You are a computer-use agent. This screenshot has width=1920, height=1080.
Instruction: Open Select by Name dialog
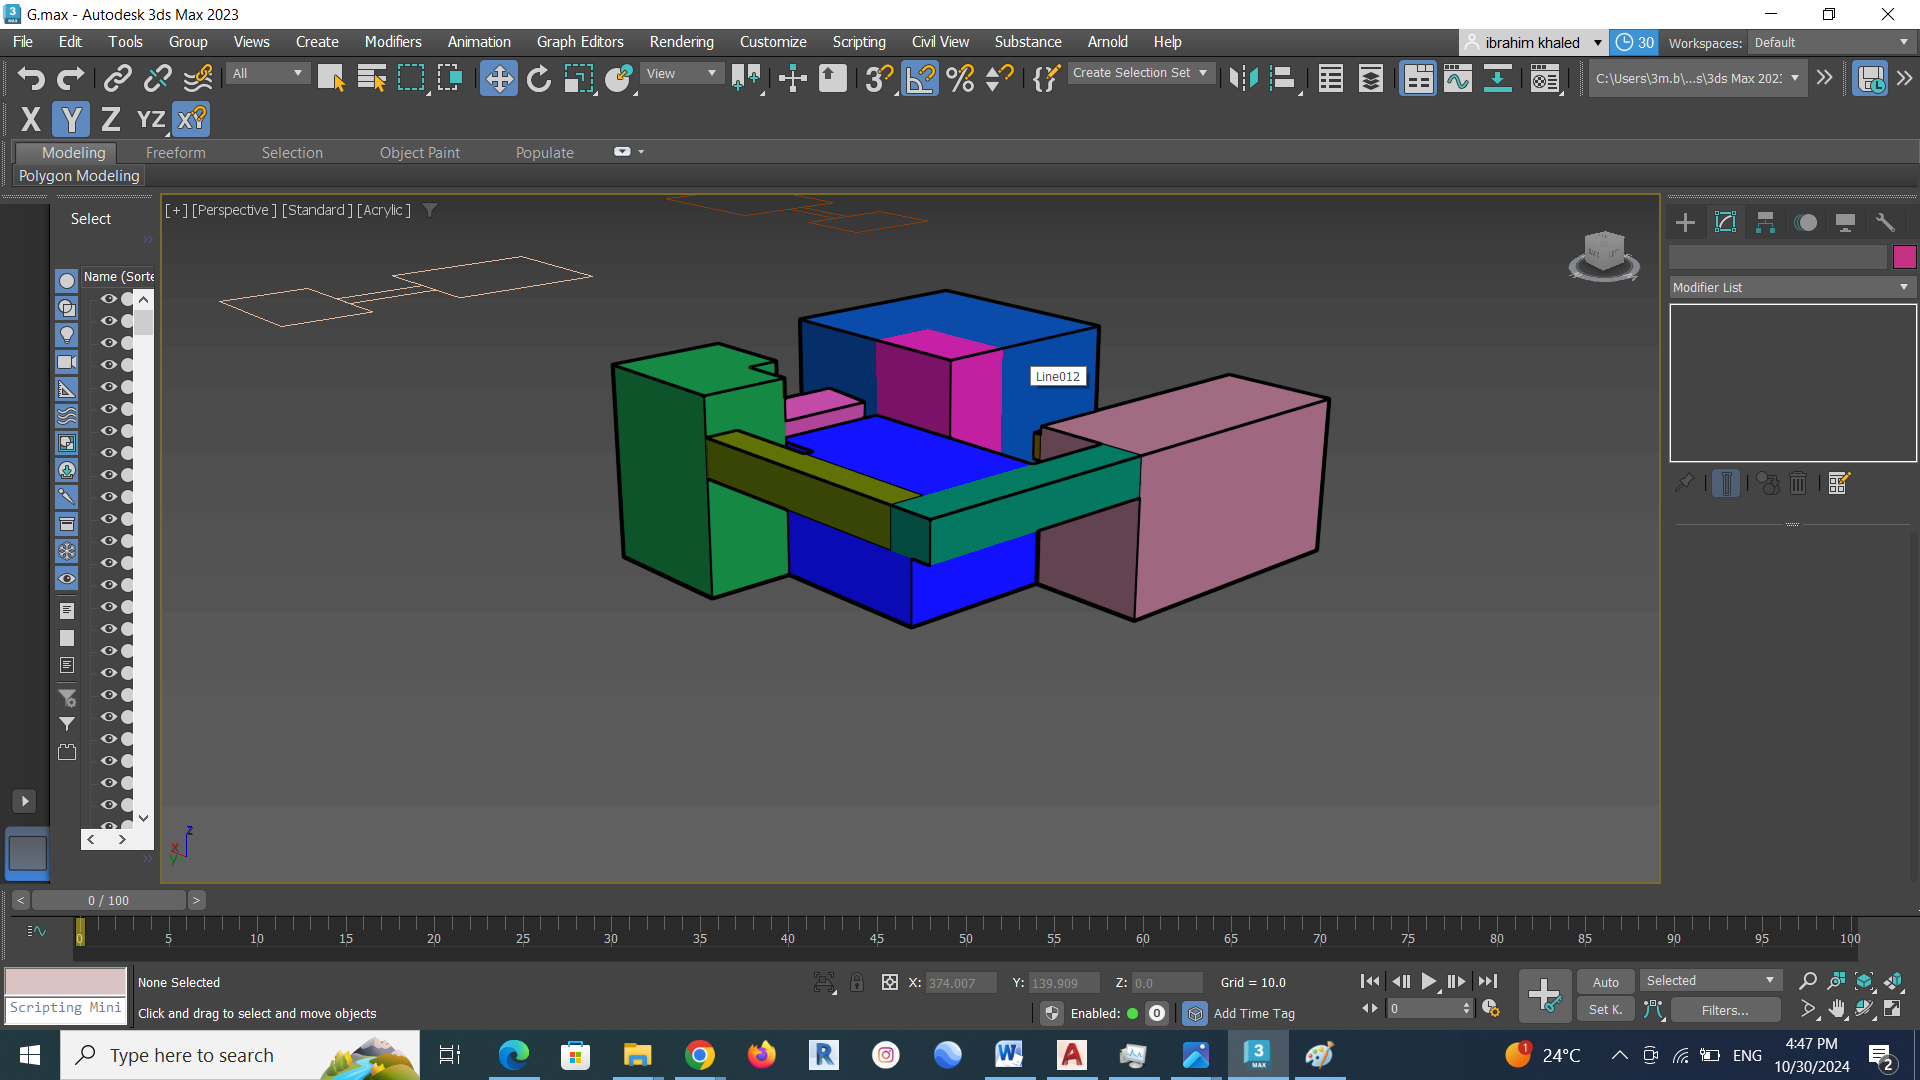coord(371,78)
